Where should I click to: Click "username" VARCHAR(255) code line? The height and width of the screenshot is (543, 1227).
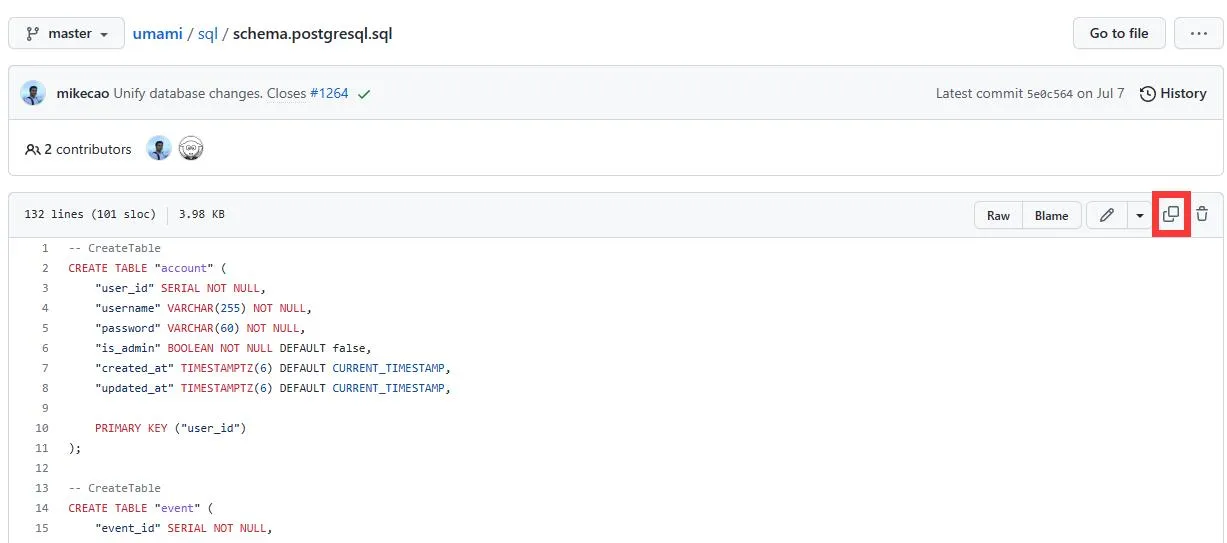[x=203, y=308]
